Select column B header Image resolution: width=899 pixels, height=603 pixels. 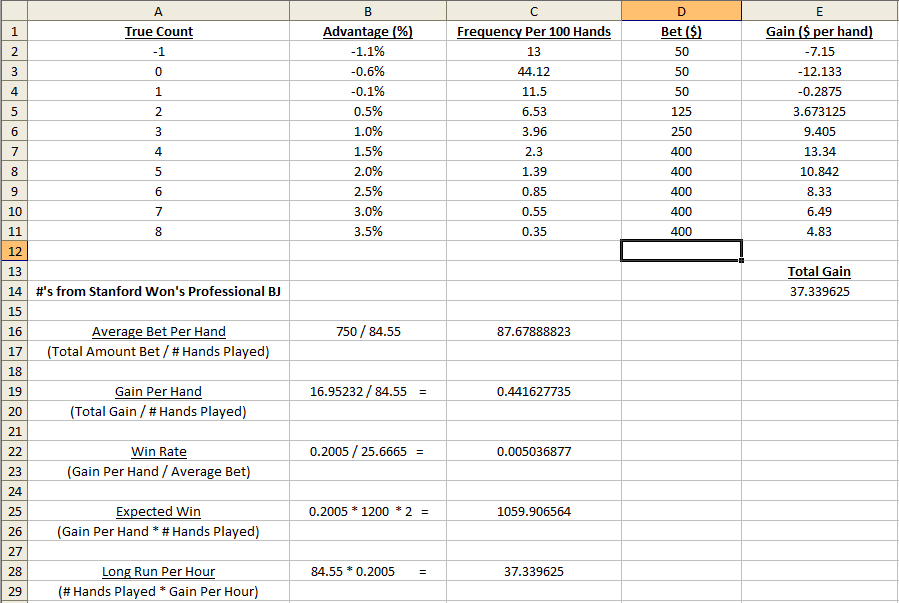coord(368,11)
